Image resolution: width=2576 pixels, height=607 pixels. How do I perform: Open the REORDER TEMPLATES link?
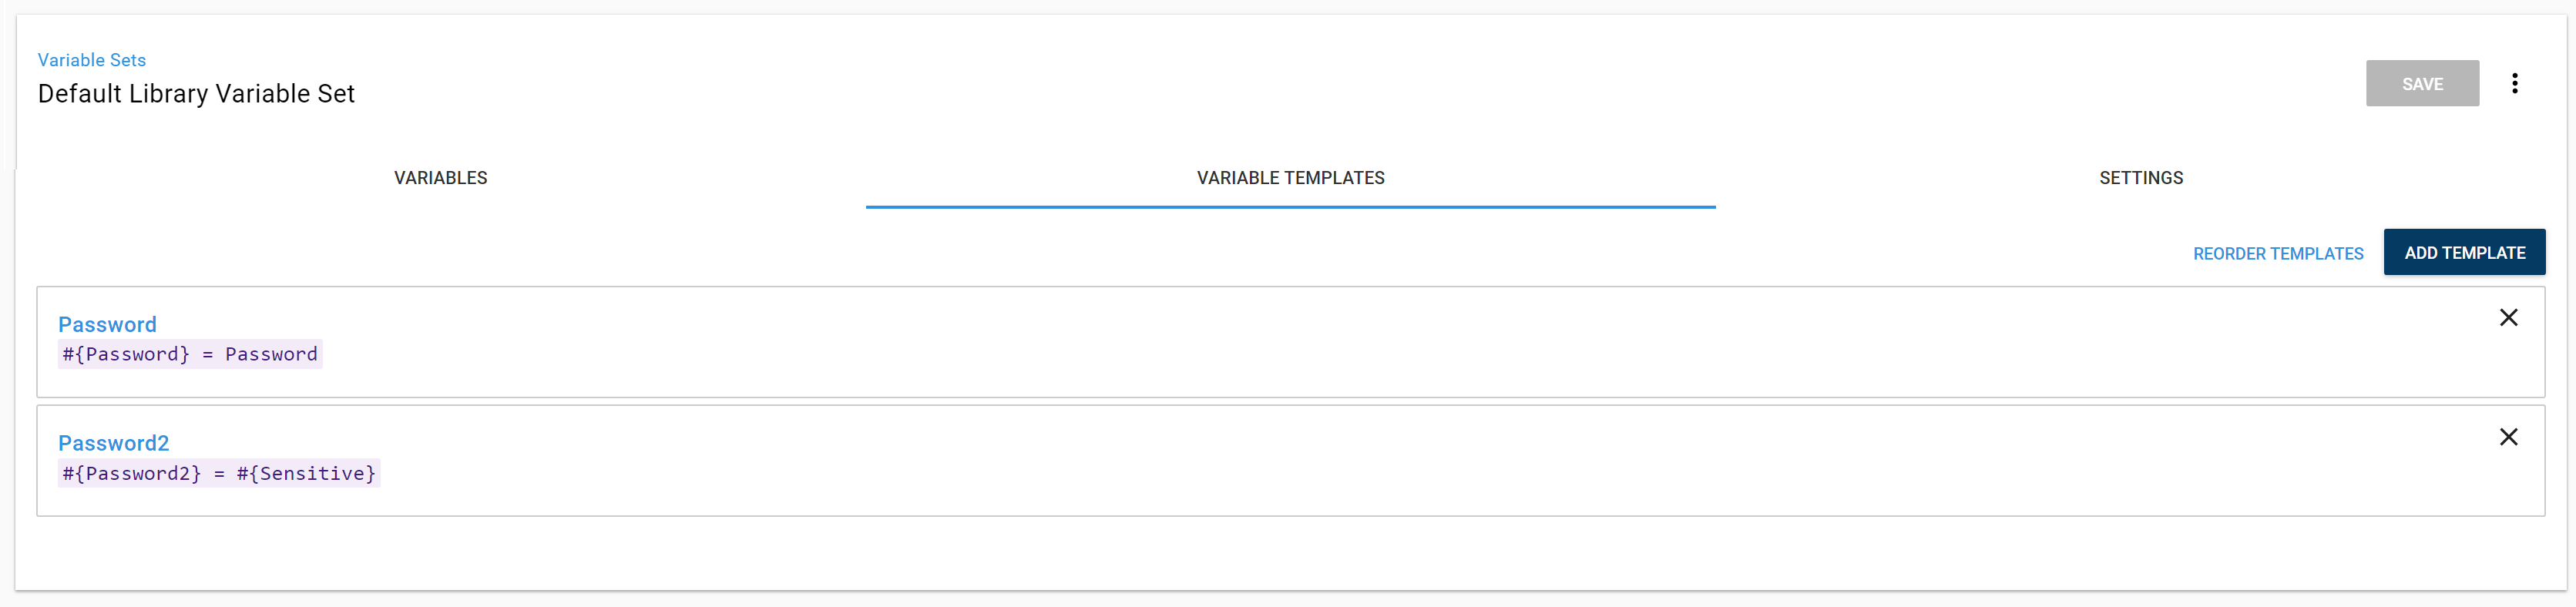click(x=2278, y=253)
